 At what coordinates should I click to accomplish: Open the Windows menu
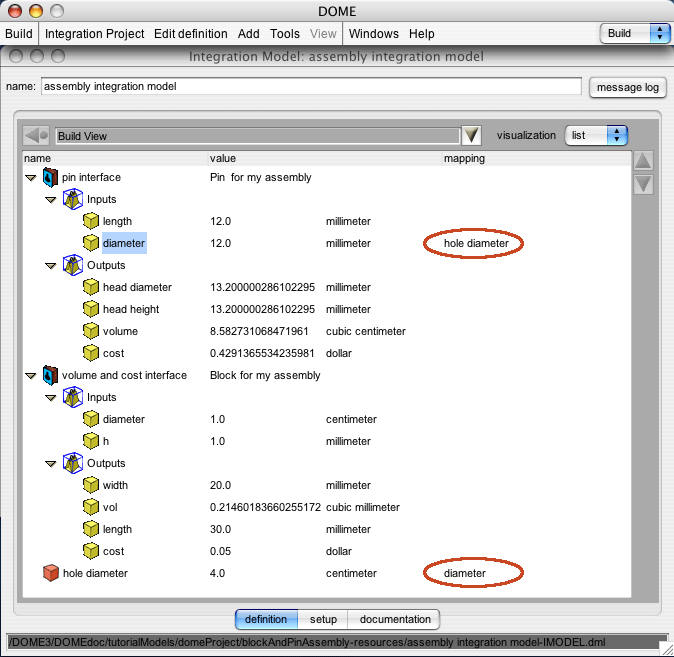(374, 34)
